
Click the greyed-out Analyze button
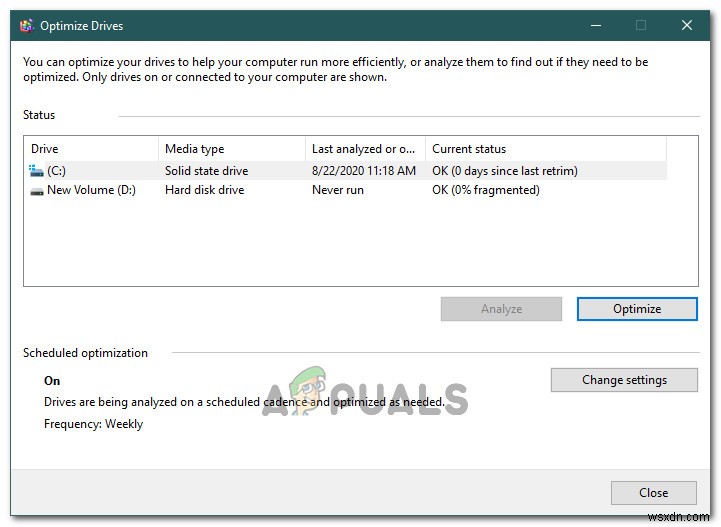coord(501,309)
